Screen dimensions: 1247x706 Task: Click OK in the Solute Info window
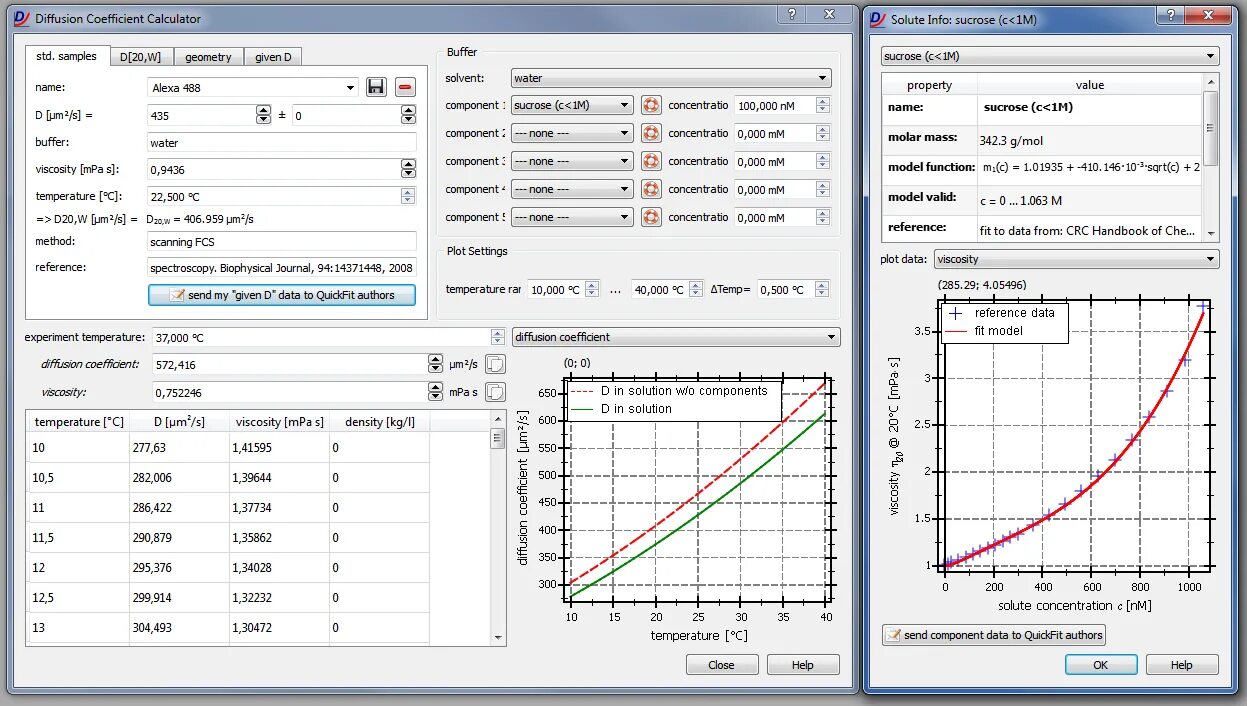(1100, 665)
